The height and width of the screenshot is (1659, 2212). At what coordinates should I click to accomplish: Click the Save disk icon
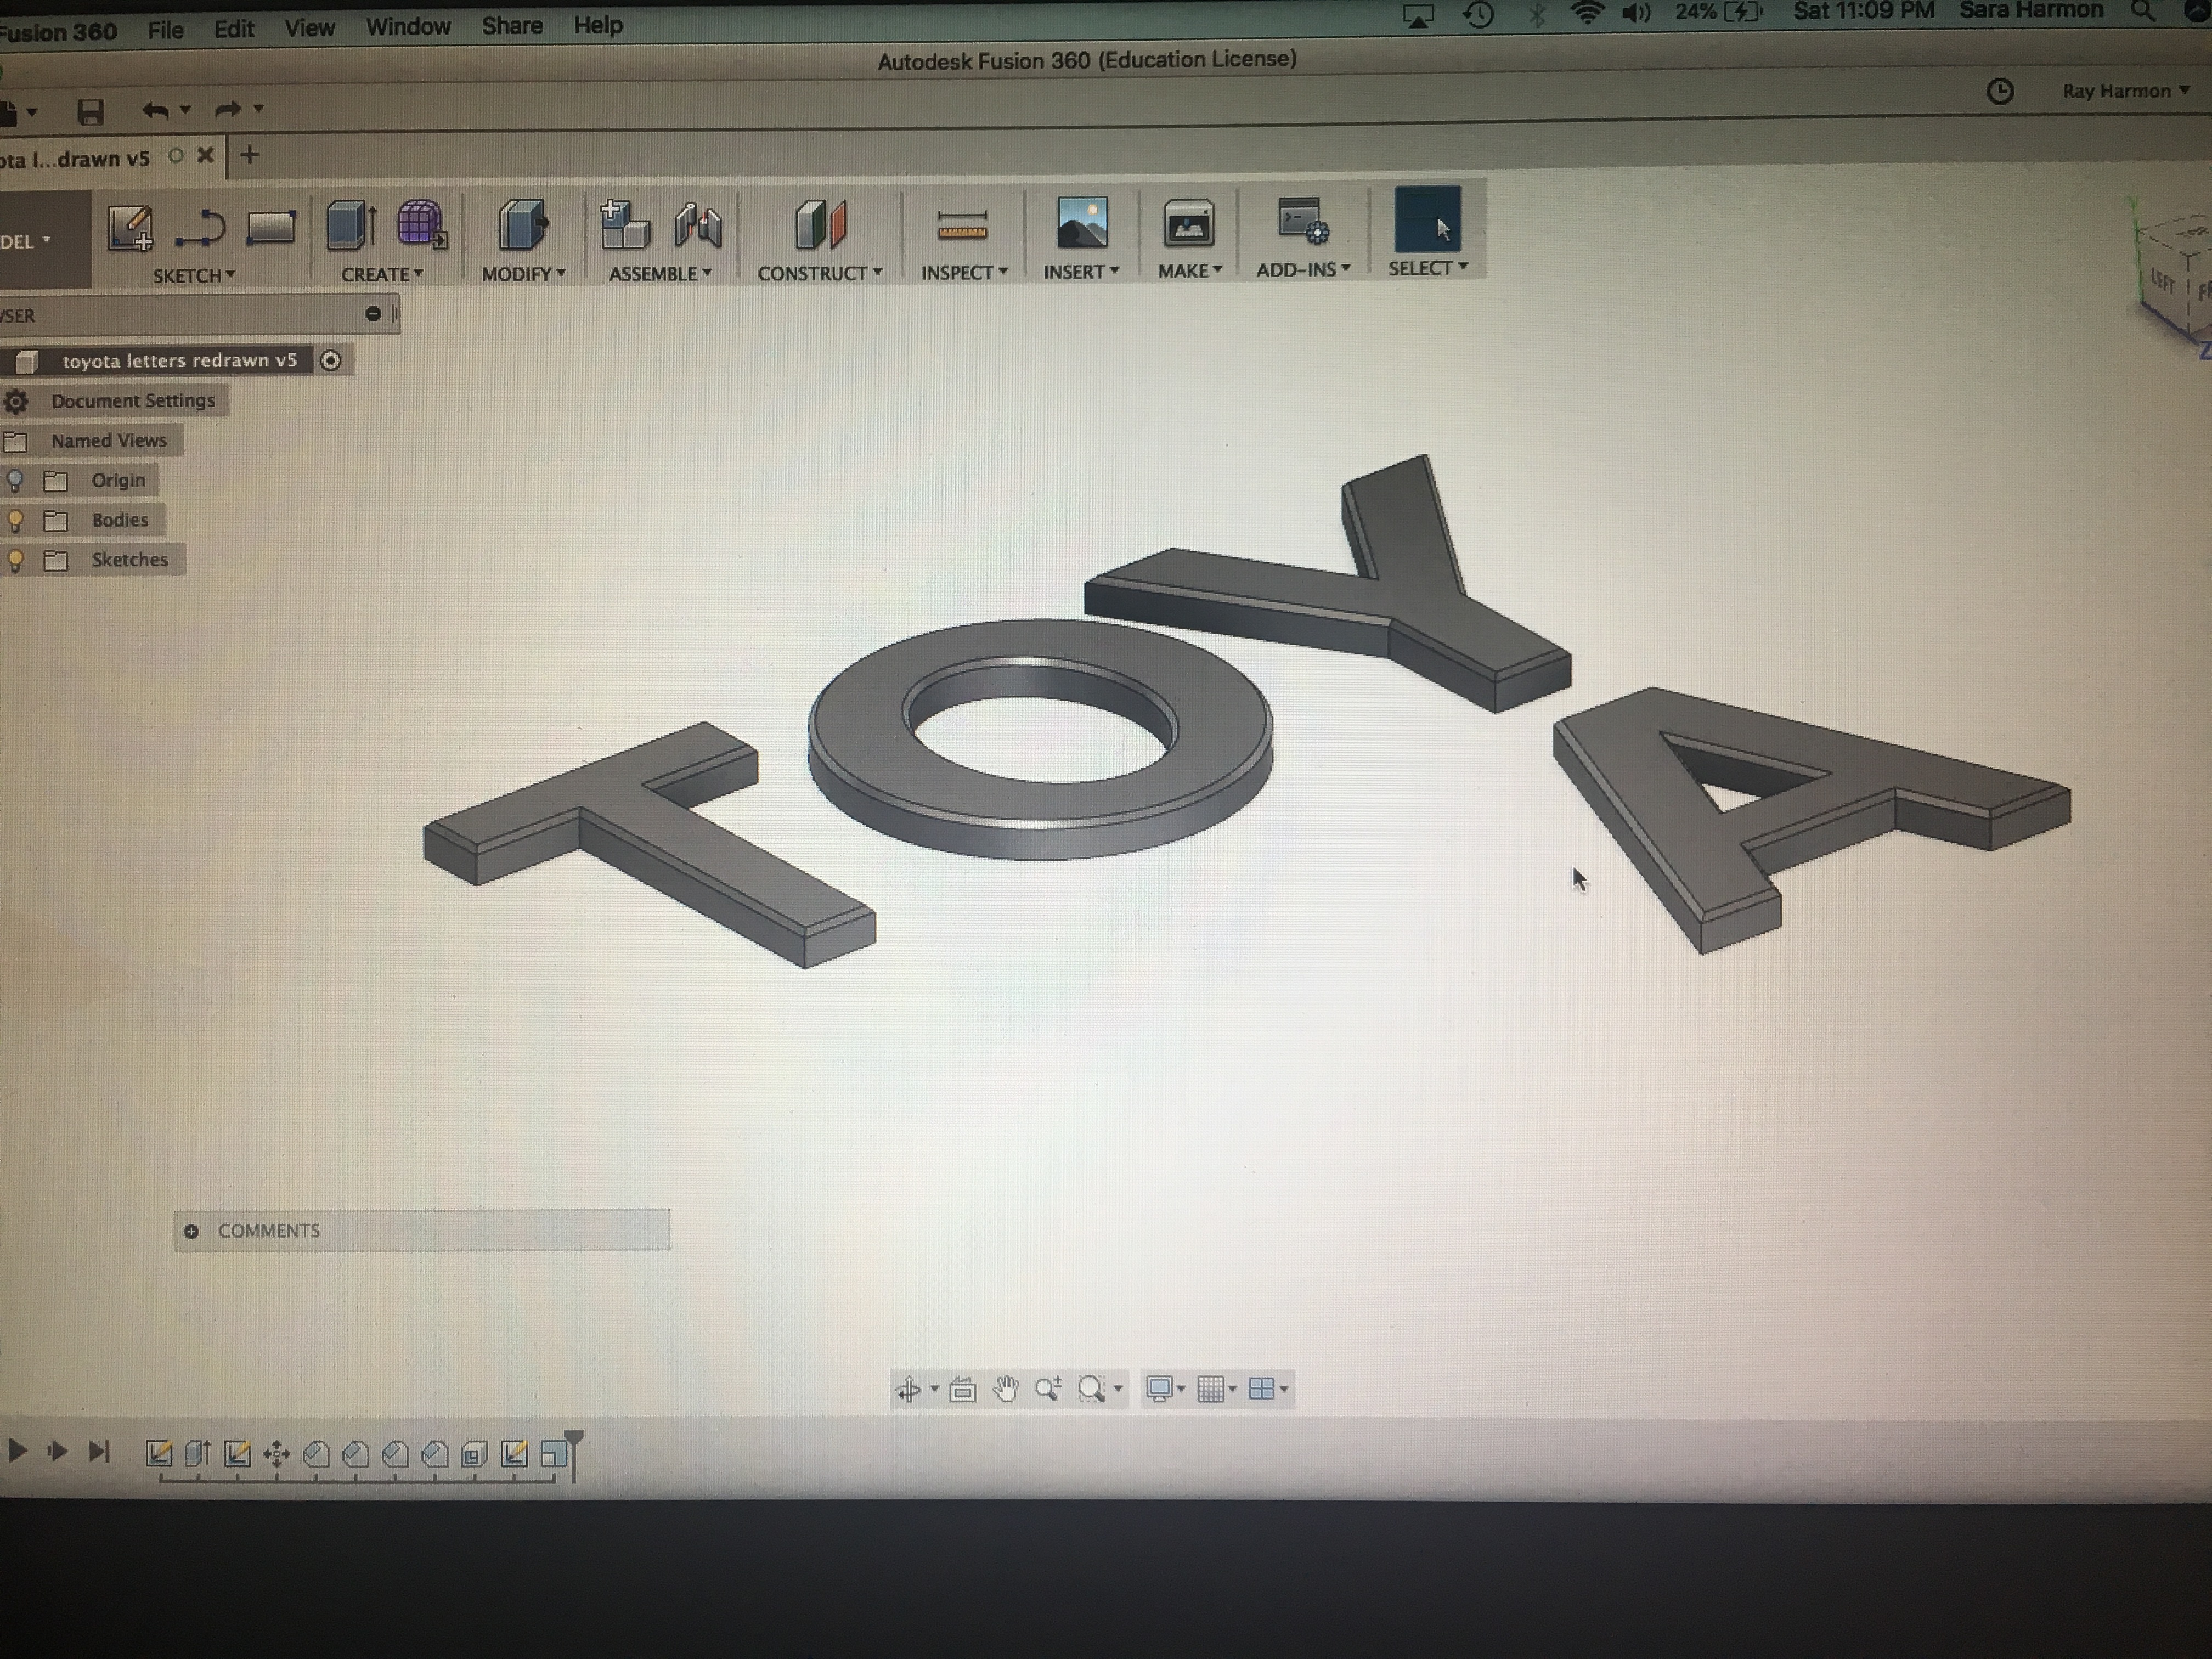coord(91,111)
